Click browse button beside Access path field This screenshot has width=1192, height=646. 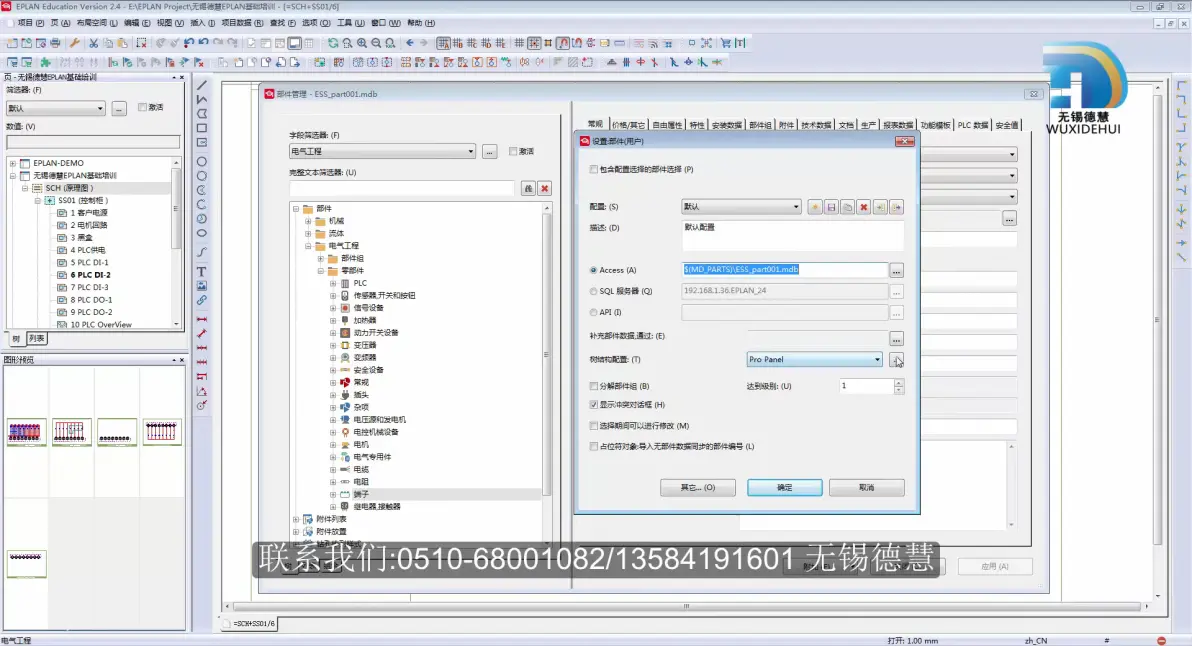click(x=896, y=271)
